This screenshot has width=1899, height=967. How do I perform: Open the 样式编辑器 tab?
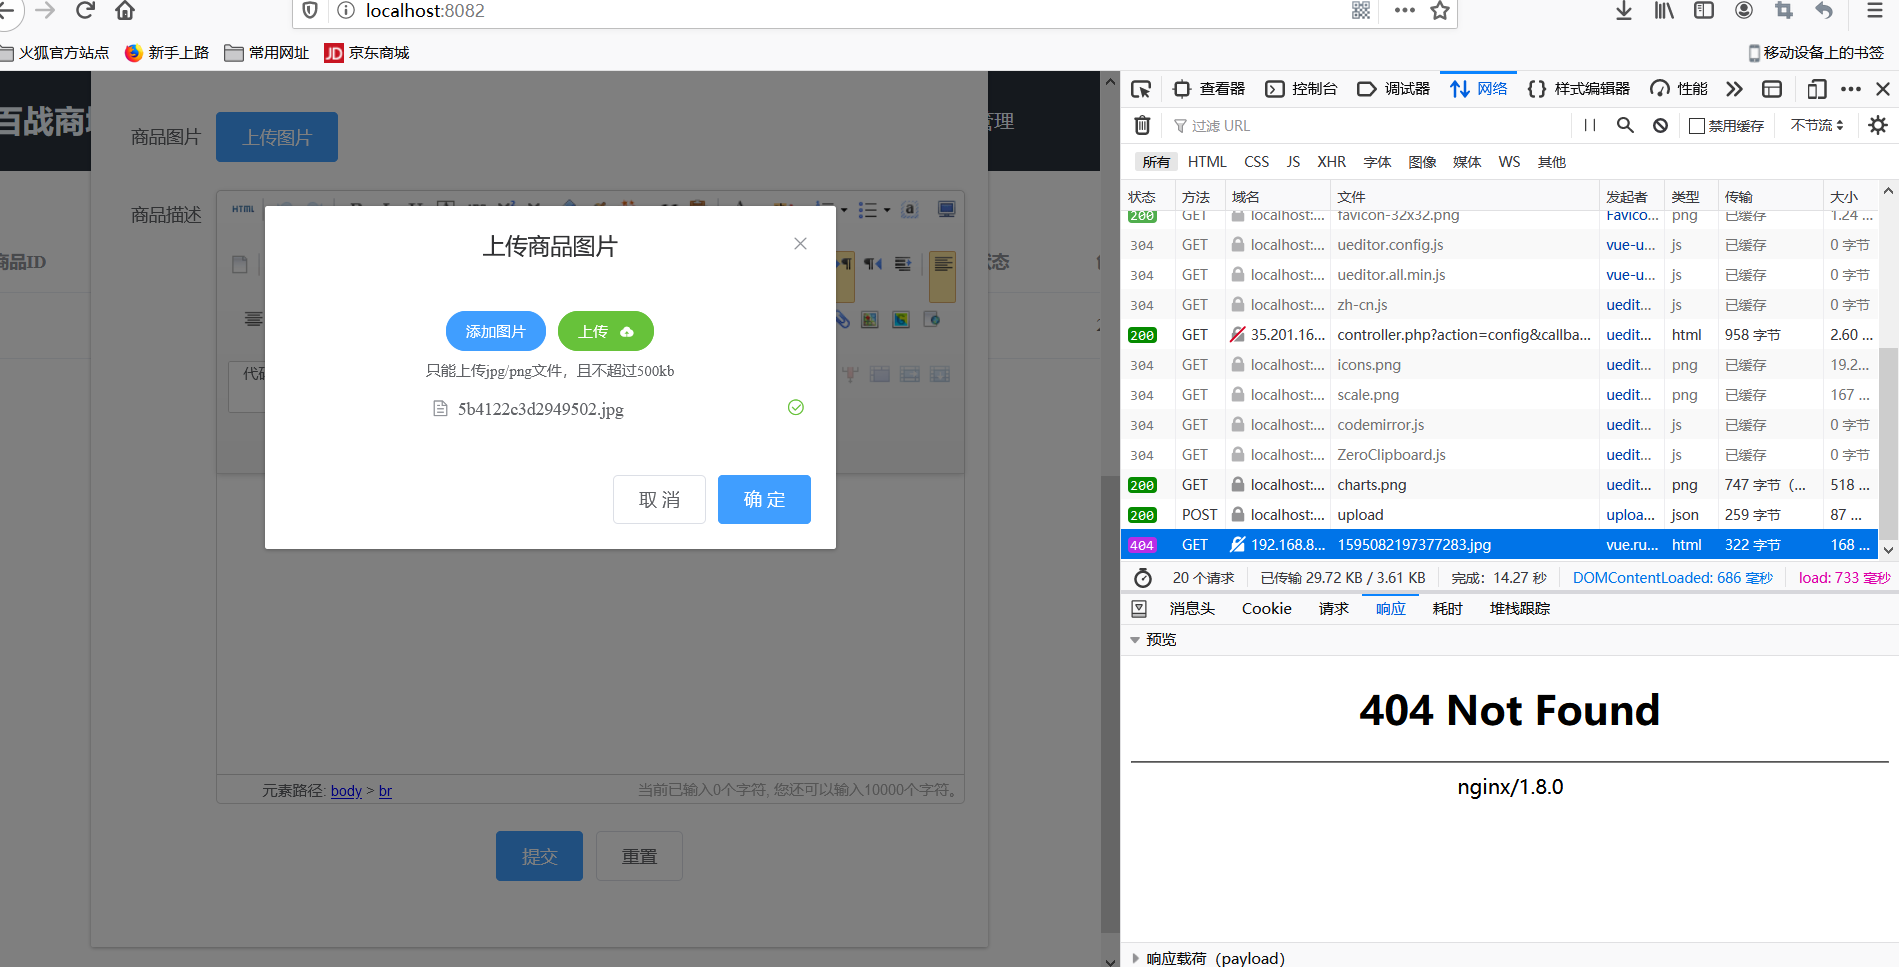(1579, 89)
